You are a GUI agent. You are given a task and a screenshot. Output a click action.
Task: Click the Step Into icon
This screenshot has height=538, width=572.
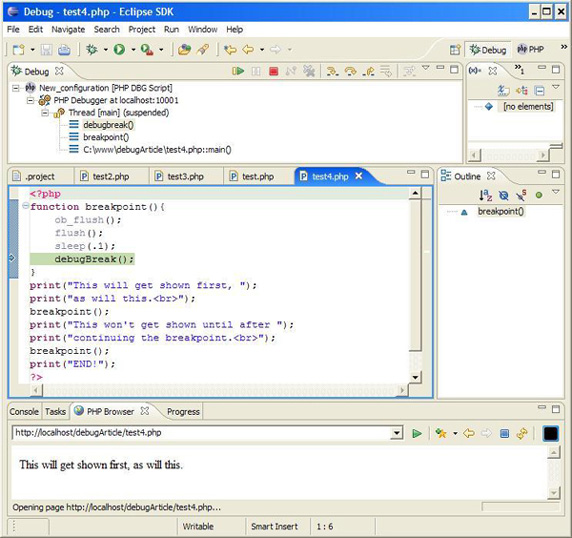(x=332, y=71)
